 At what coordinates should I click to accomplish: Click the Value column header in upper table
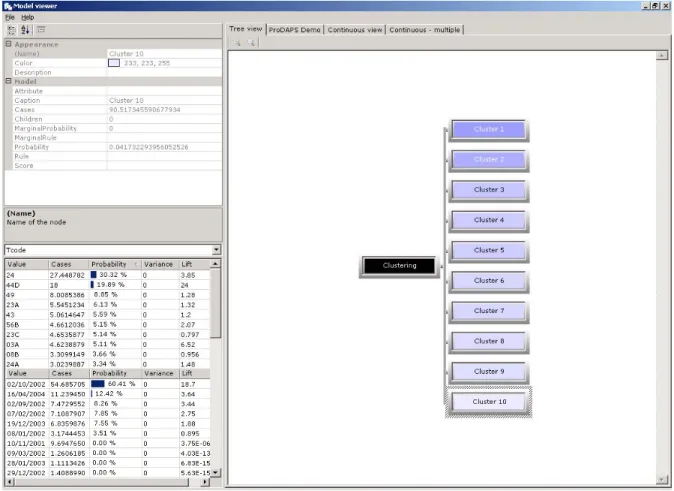click(x=27, y=264)
